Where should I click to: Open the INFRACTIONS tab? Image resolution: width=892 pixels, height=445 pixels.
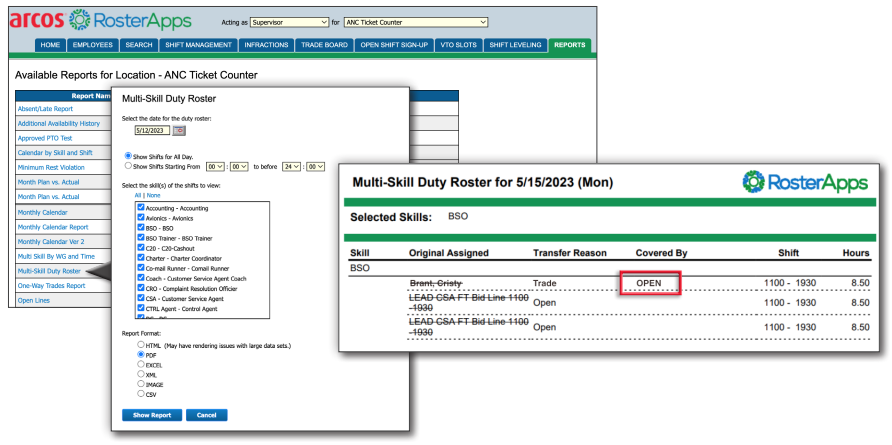pyautogui.click(x=267, y=45)
